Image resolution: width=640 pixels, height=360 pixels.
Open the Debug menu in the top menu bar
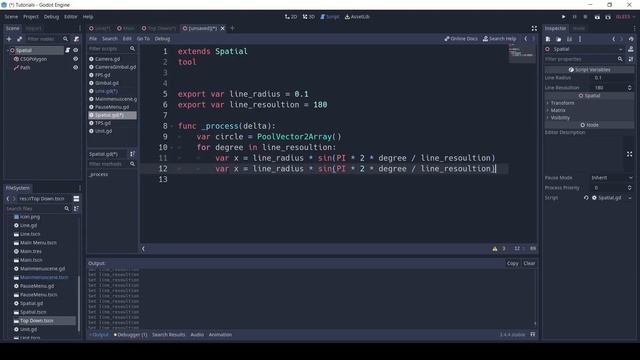coord(51,17)
